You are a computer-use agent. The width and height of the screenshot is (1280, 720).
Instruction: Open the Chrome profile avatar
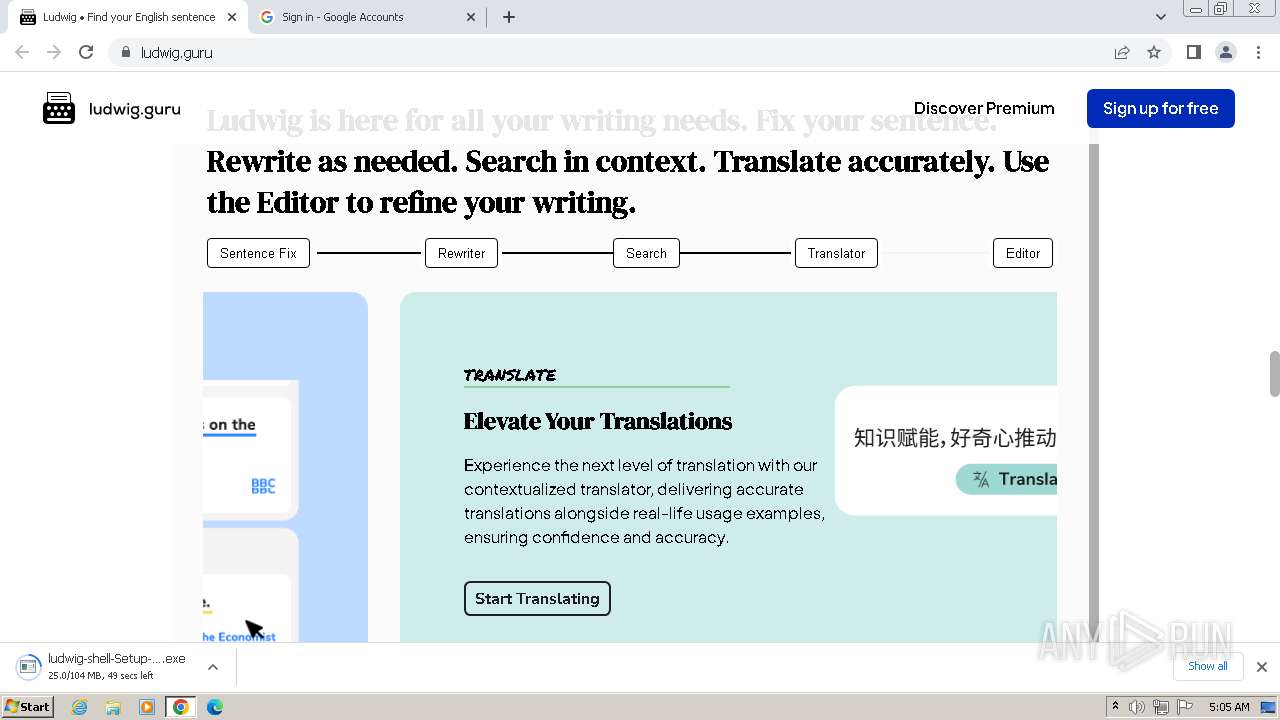(1226, 52)
